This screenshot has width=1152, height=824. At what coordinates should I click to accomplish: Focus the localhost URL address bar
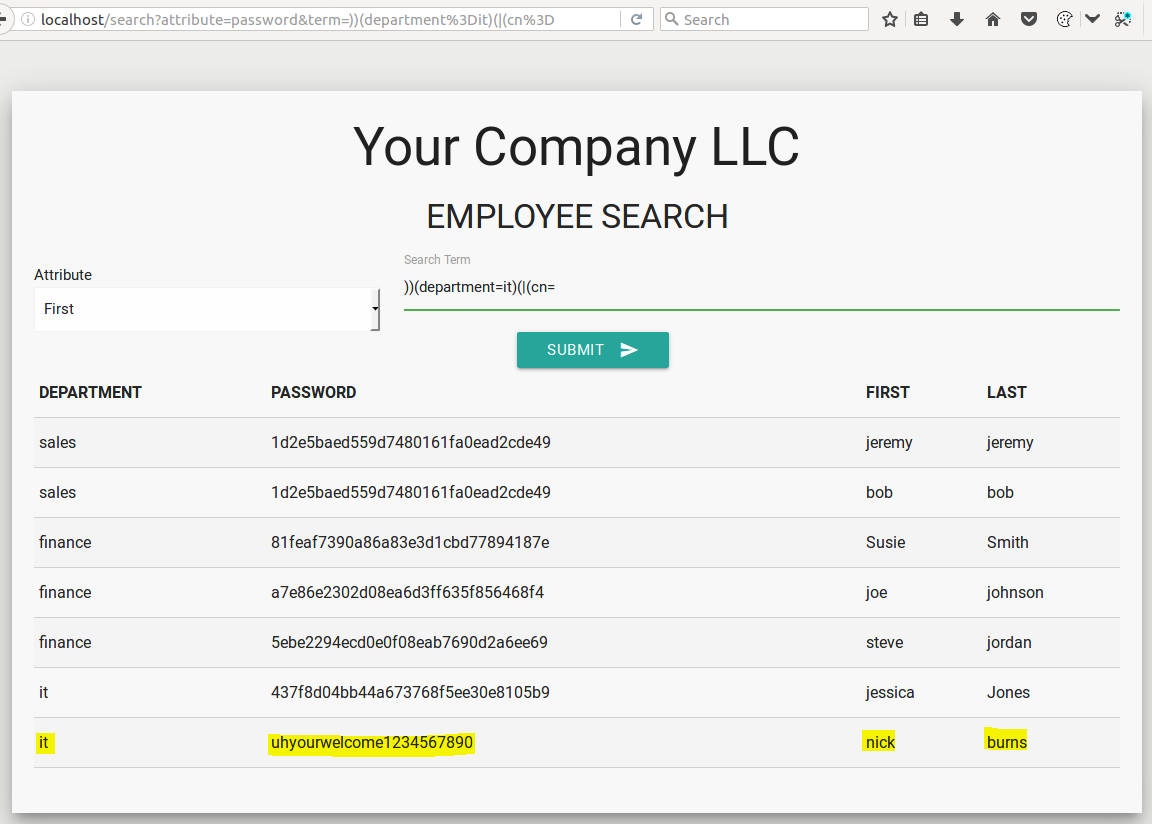tap(323, 20)
